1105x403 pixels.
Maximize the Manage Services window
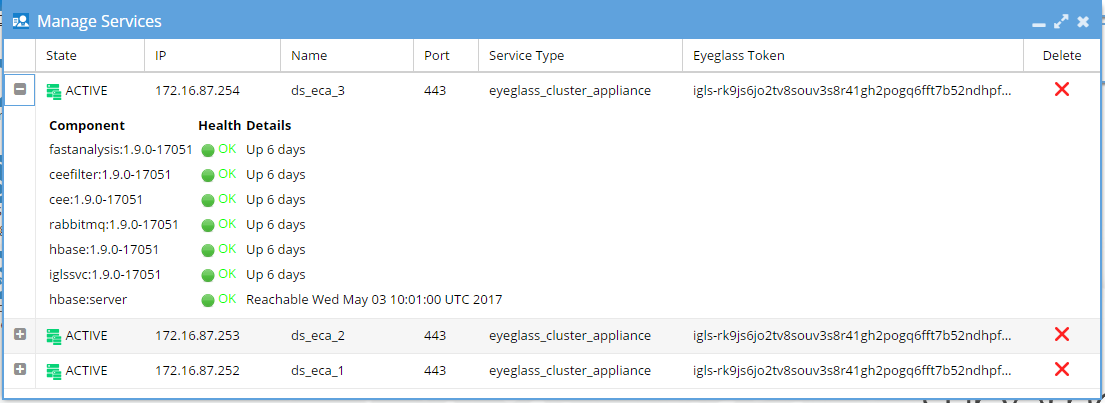click(x=1061, y=22)
